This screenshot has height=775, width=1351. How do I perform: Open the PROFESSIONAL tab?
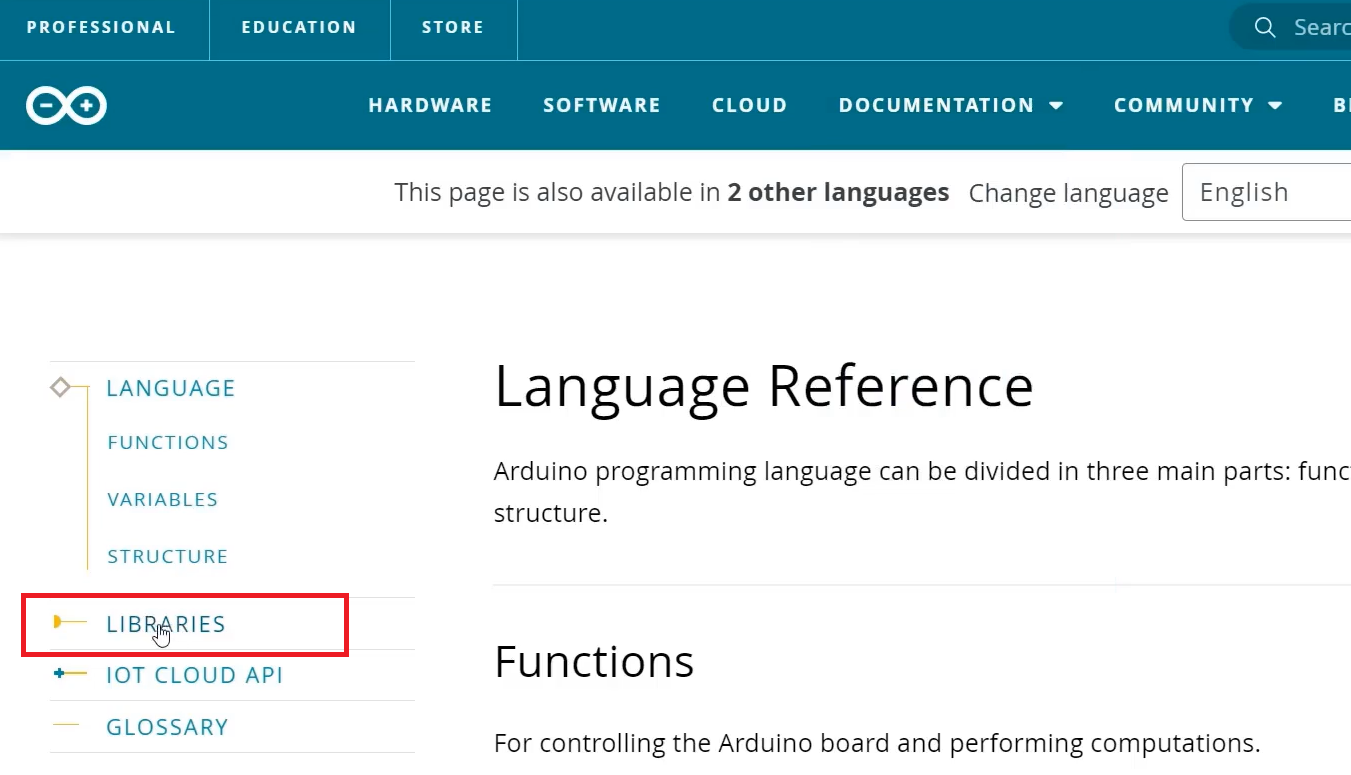(x=101, y=28)
